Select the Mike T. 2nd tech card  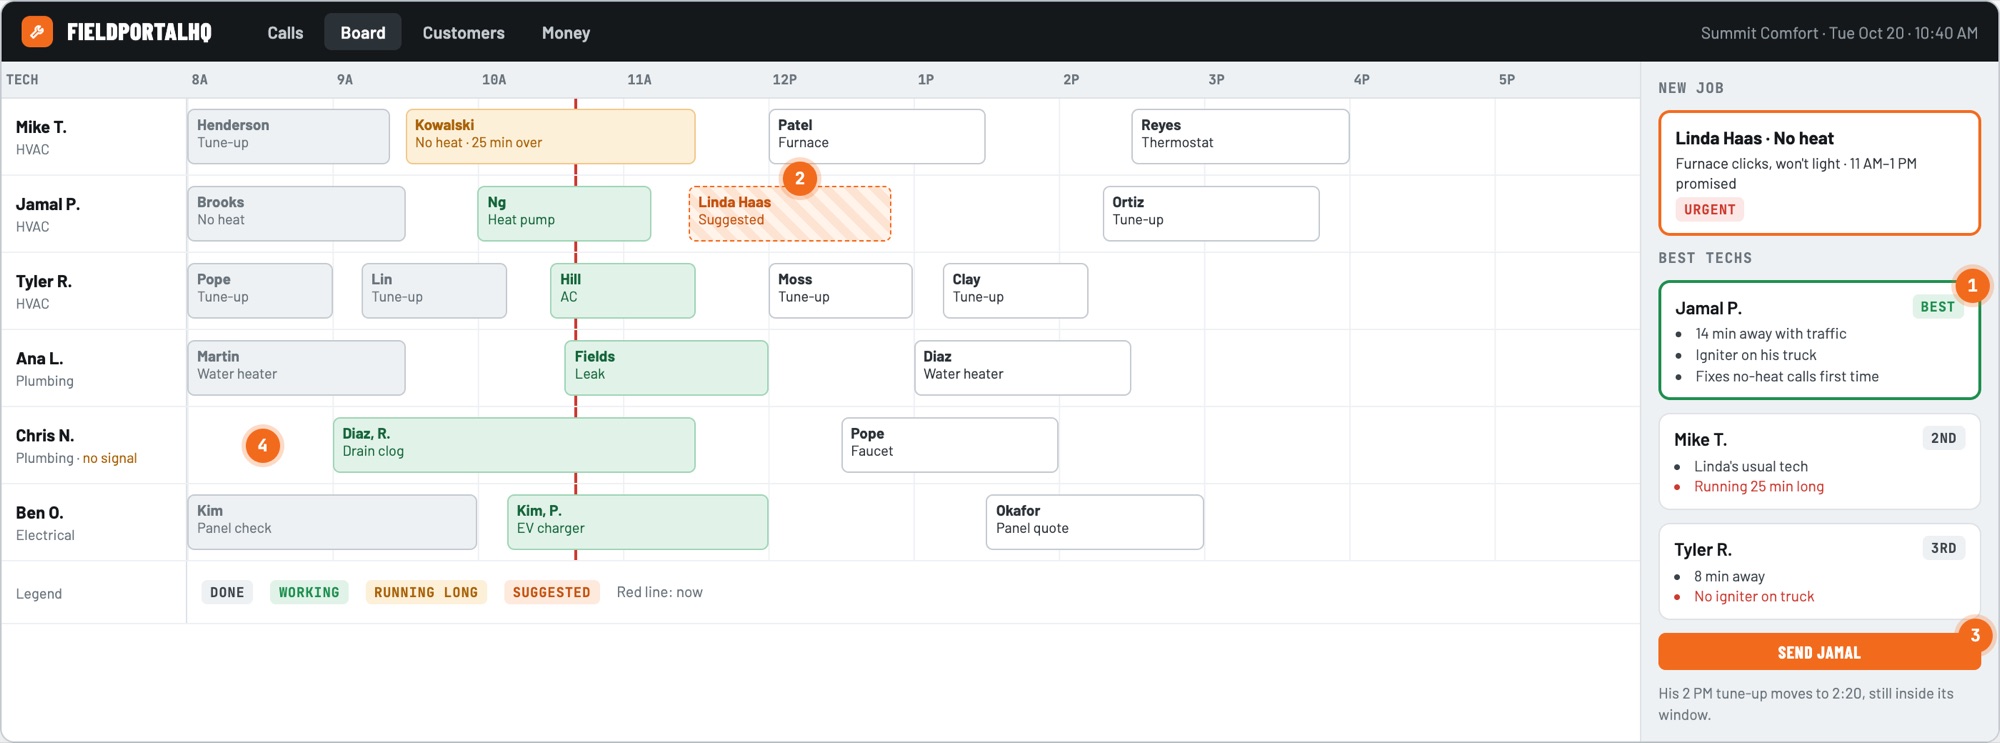(x=1819, y=462)
